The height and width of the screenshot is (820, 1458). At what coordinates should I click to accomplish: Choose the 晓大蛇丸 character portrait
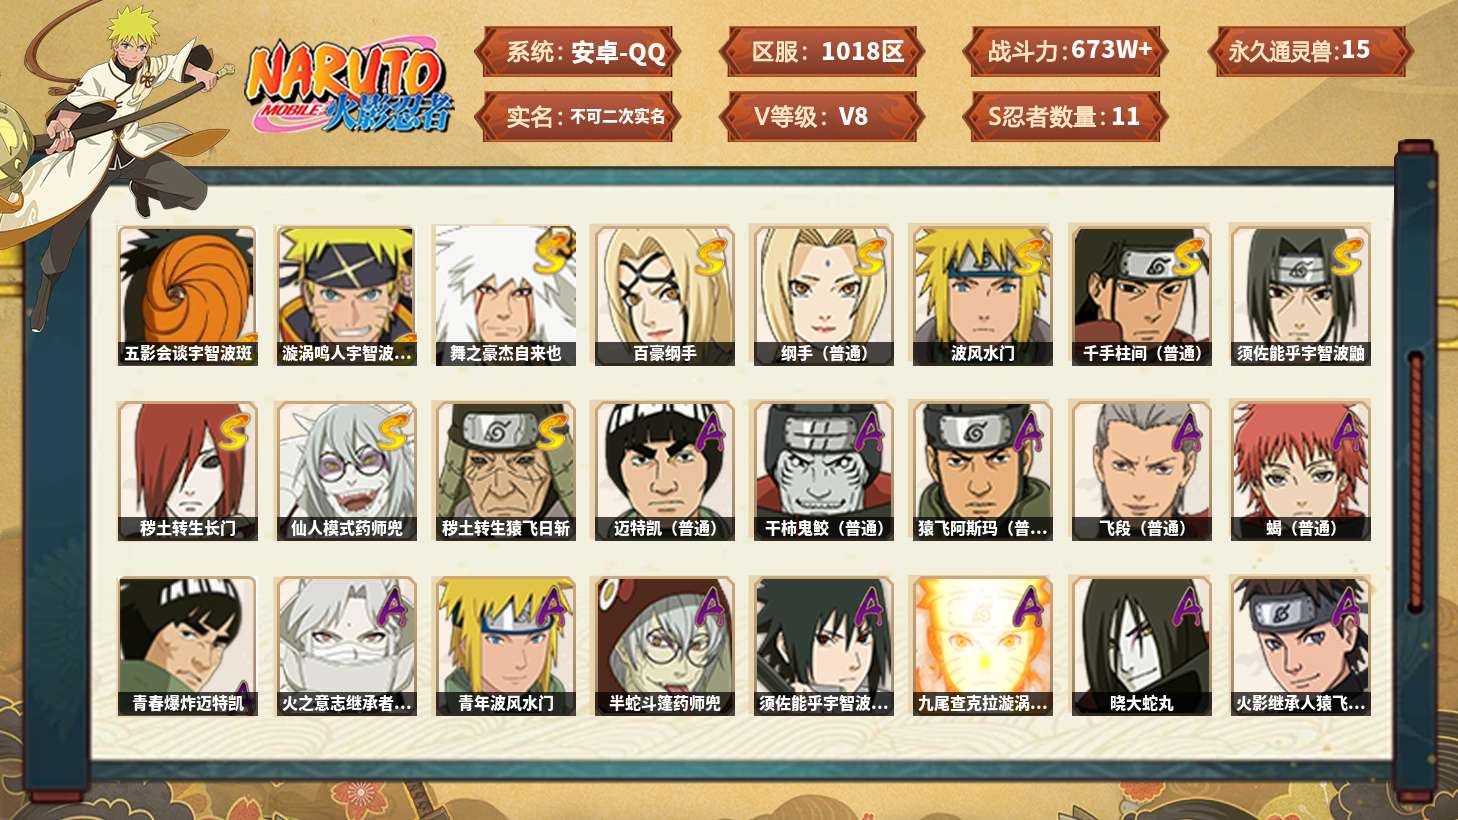click(1141, 646)
